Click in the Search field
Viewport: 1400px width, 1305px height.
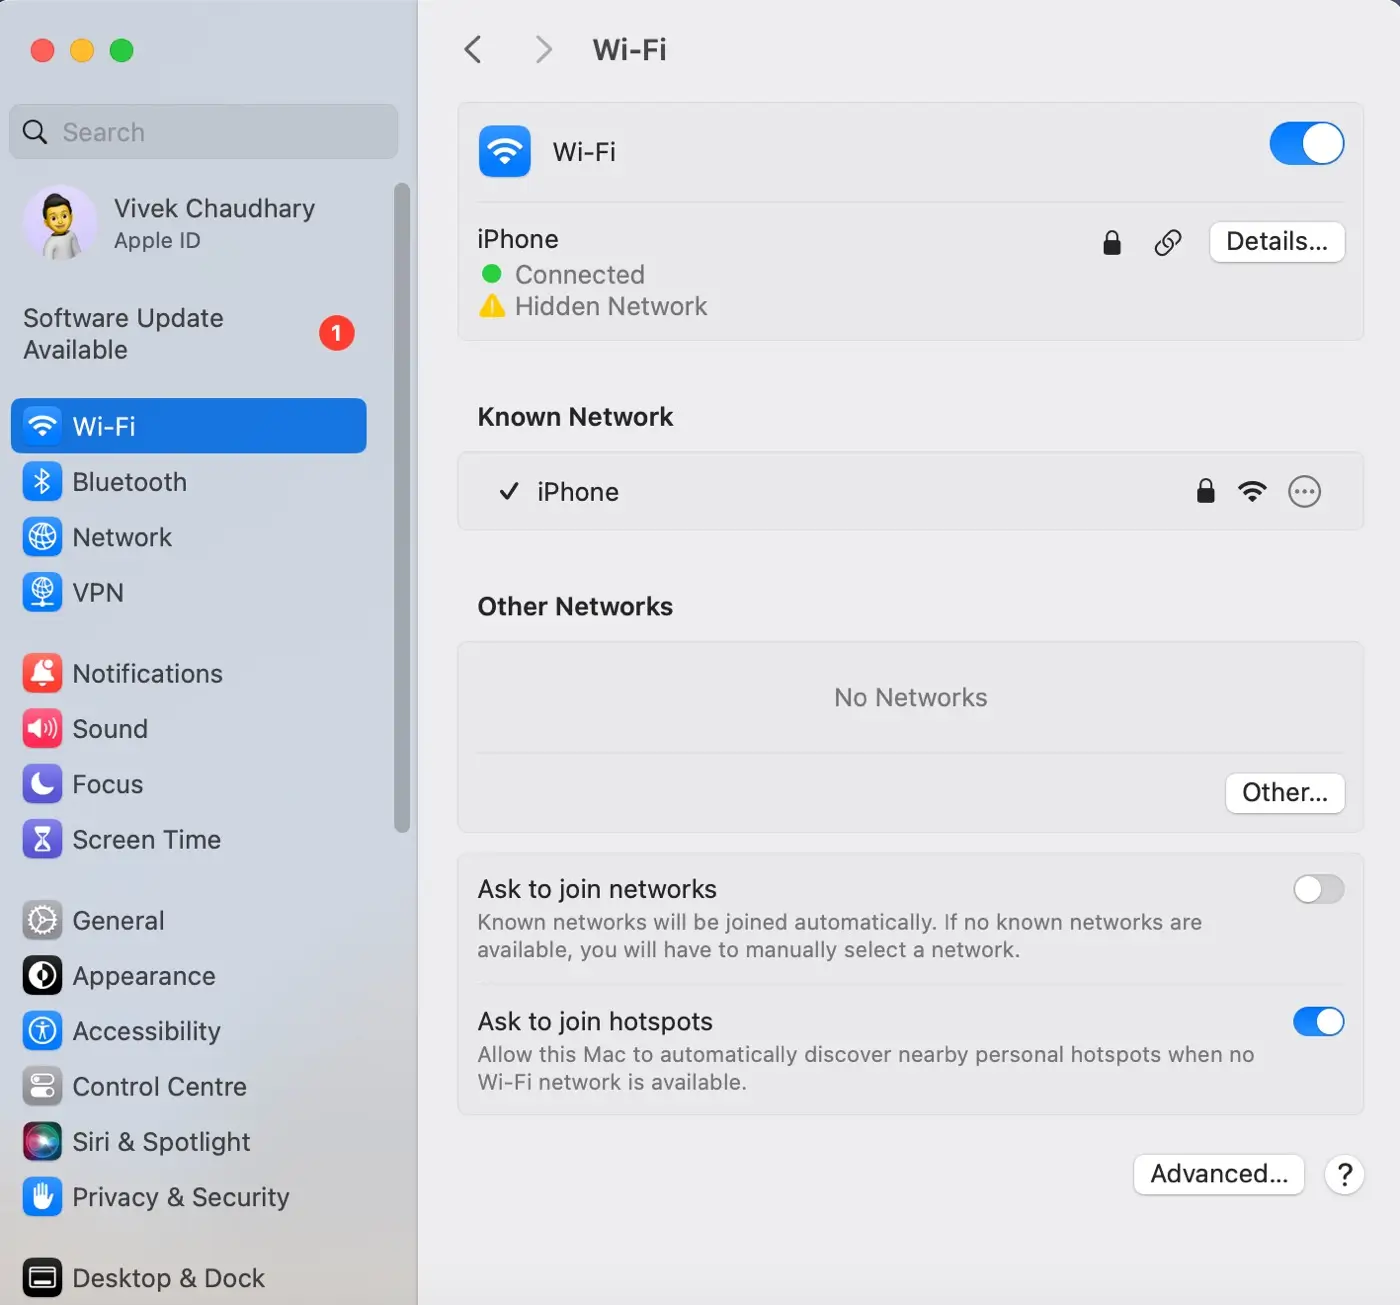tap(204, 132)
